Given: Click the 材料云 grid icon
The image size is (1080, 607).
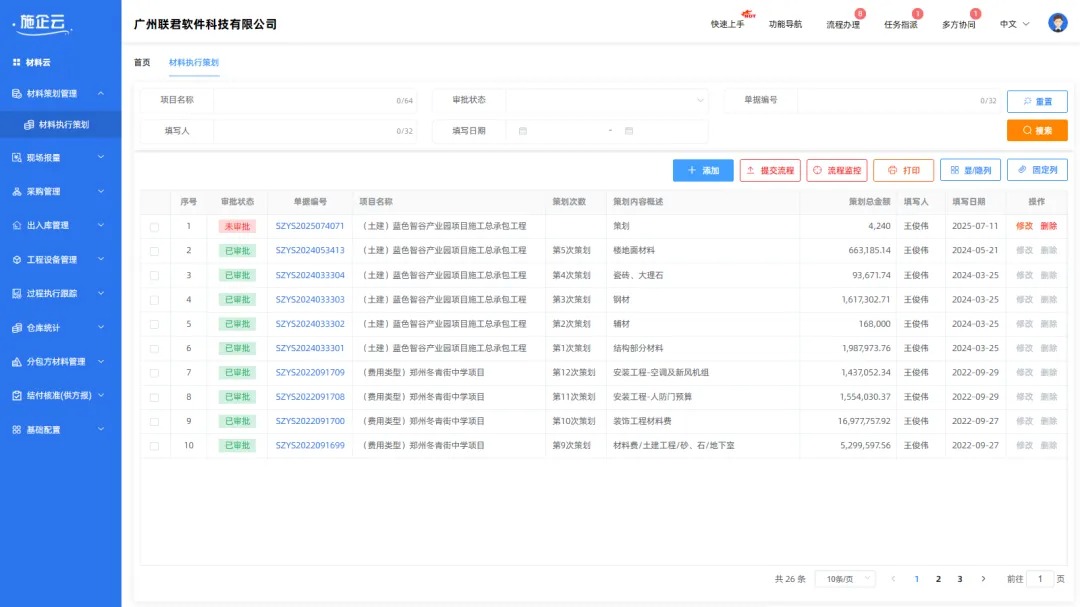Looking at the screenshot, I should click(17, 62).
